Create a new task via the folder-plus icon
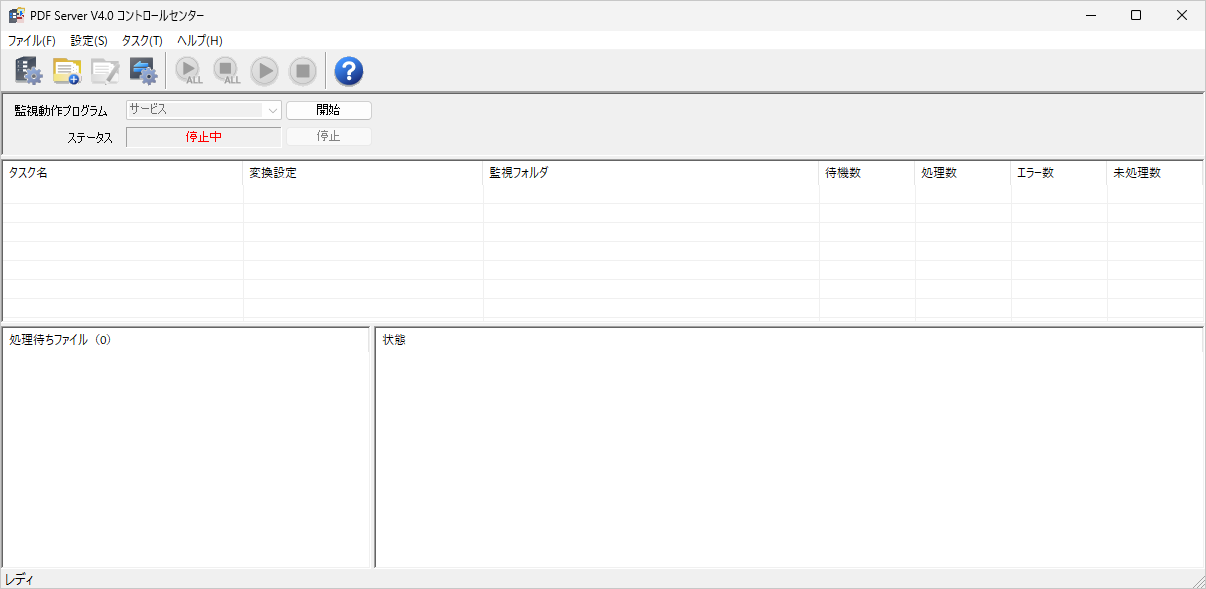The height and width of the screenshot is (589, 1206). click(66, 70)
